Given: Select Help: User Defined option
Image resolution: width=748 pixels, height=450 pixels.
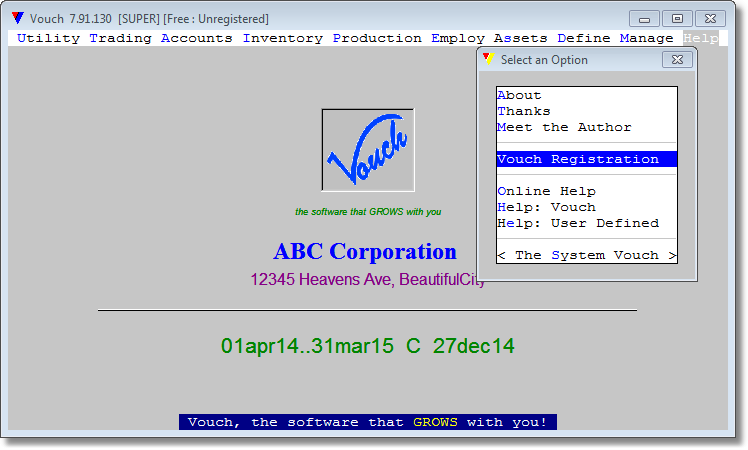Looking at the screenshot, I should [x=587, y=223].
